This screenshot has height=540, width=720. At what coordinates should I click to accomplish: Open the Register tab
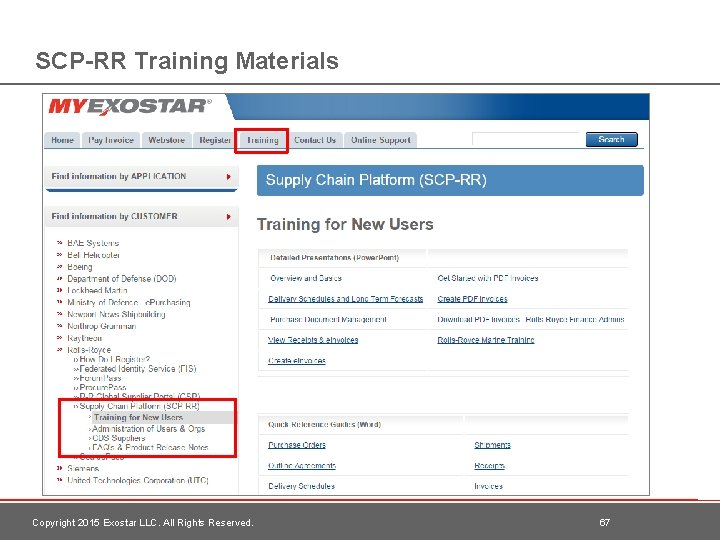tap(214, 140)
